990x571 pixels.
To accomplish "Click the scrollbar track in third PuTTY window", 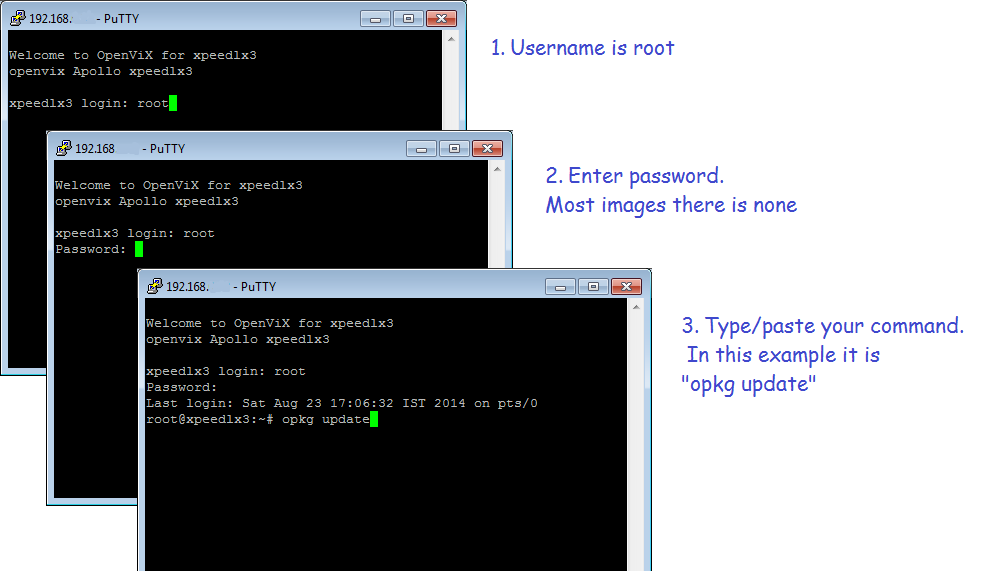I will [636, 442].
